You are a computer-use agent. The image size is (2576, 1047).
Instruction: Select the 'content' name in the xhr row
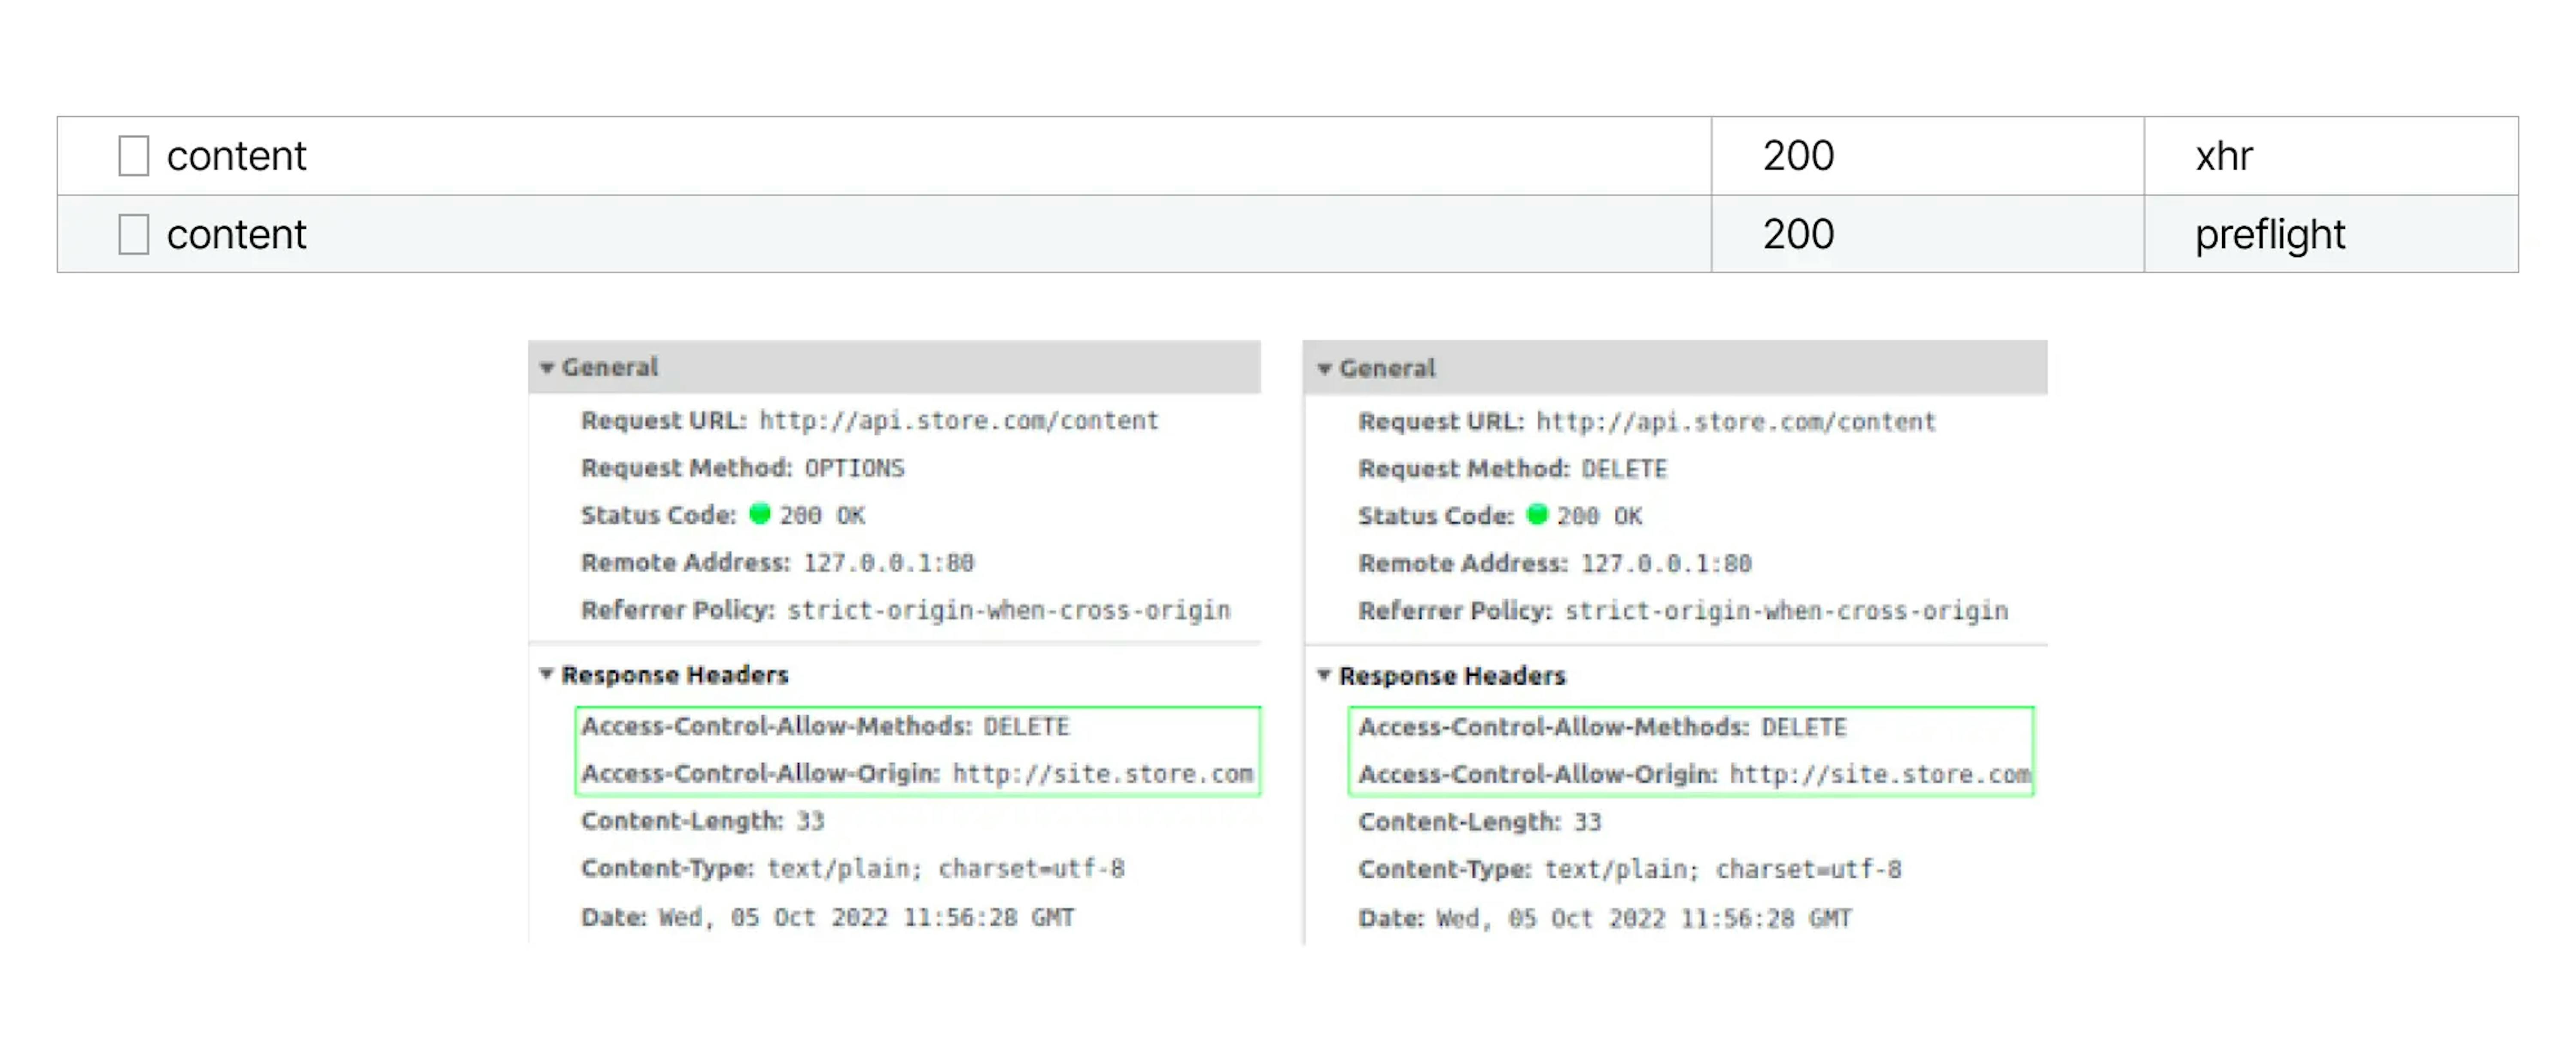[x=236, y=156]
